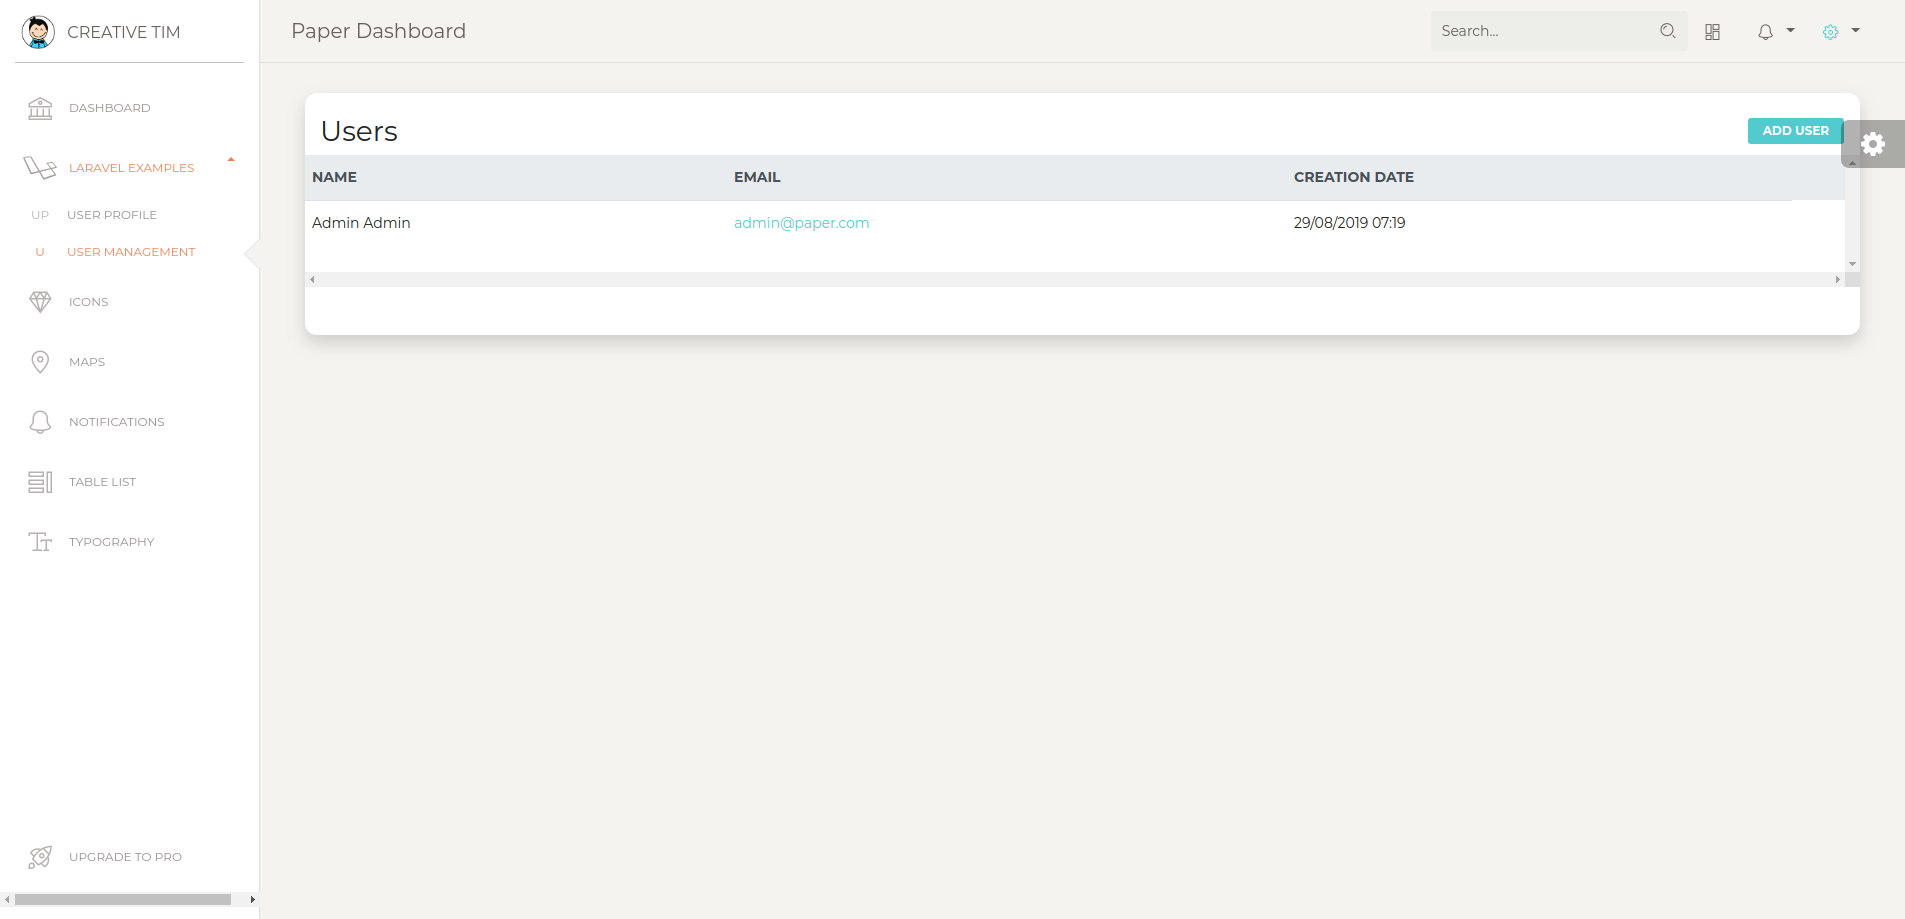The width and height of the screenshot is (1905, 919).
Task: Open the layout grid icon in navbar
Action: pyautogui.click(x=1712, y=32)
